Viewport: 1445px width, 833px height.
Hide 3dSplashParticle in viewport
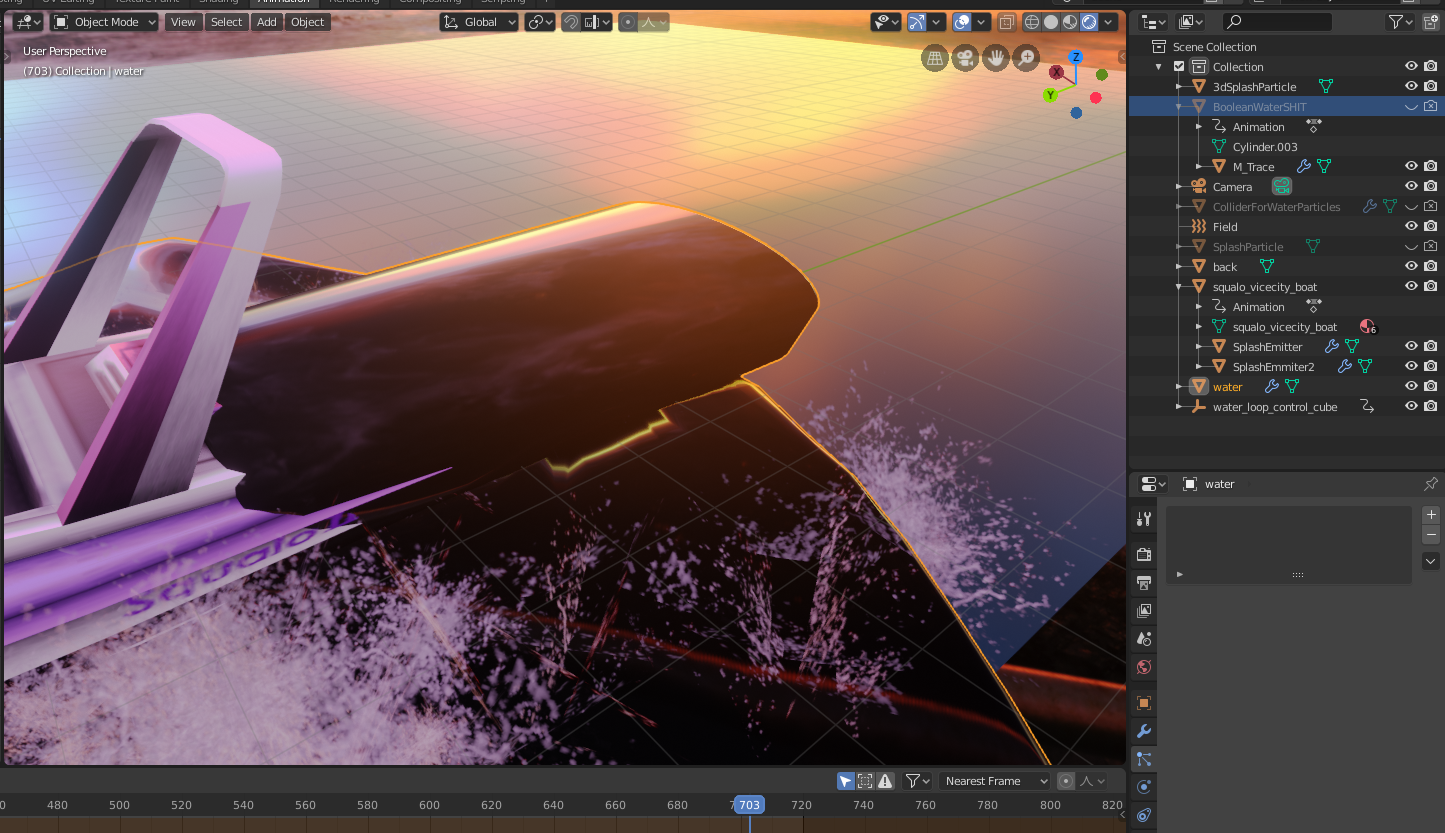click(1411, 87)
